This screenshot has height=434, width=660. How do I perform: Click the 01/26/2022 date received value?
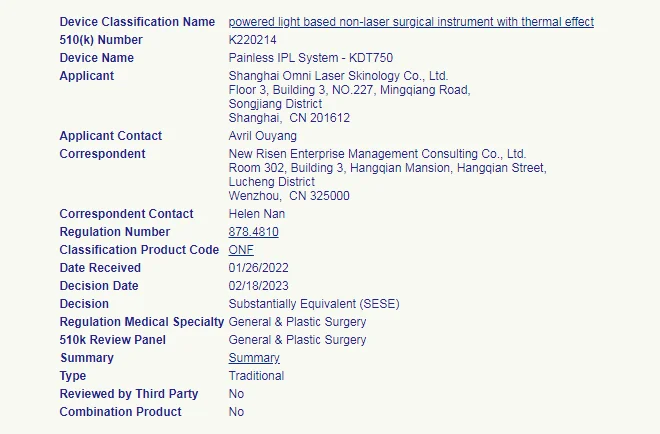click(x=258, y=268)
